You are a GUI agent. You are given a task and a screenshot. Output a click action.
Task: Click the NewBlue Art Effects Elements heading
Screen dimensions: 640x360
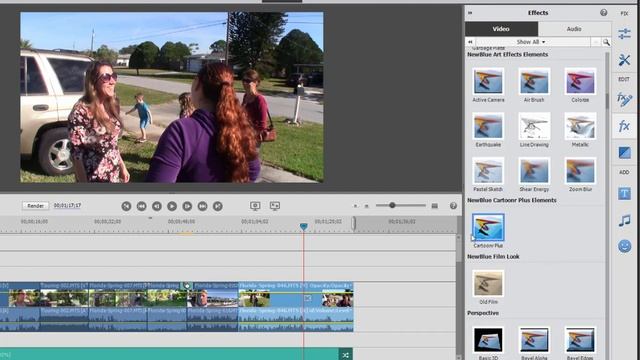click(507, 54)
